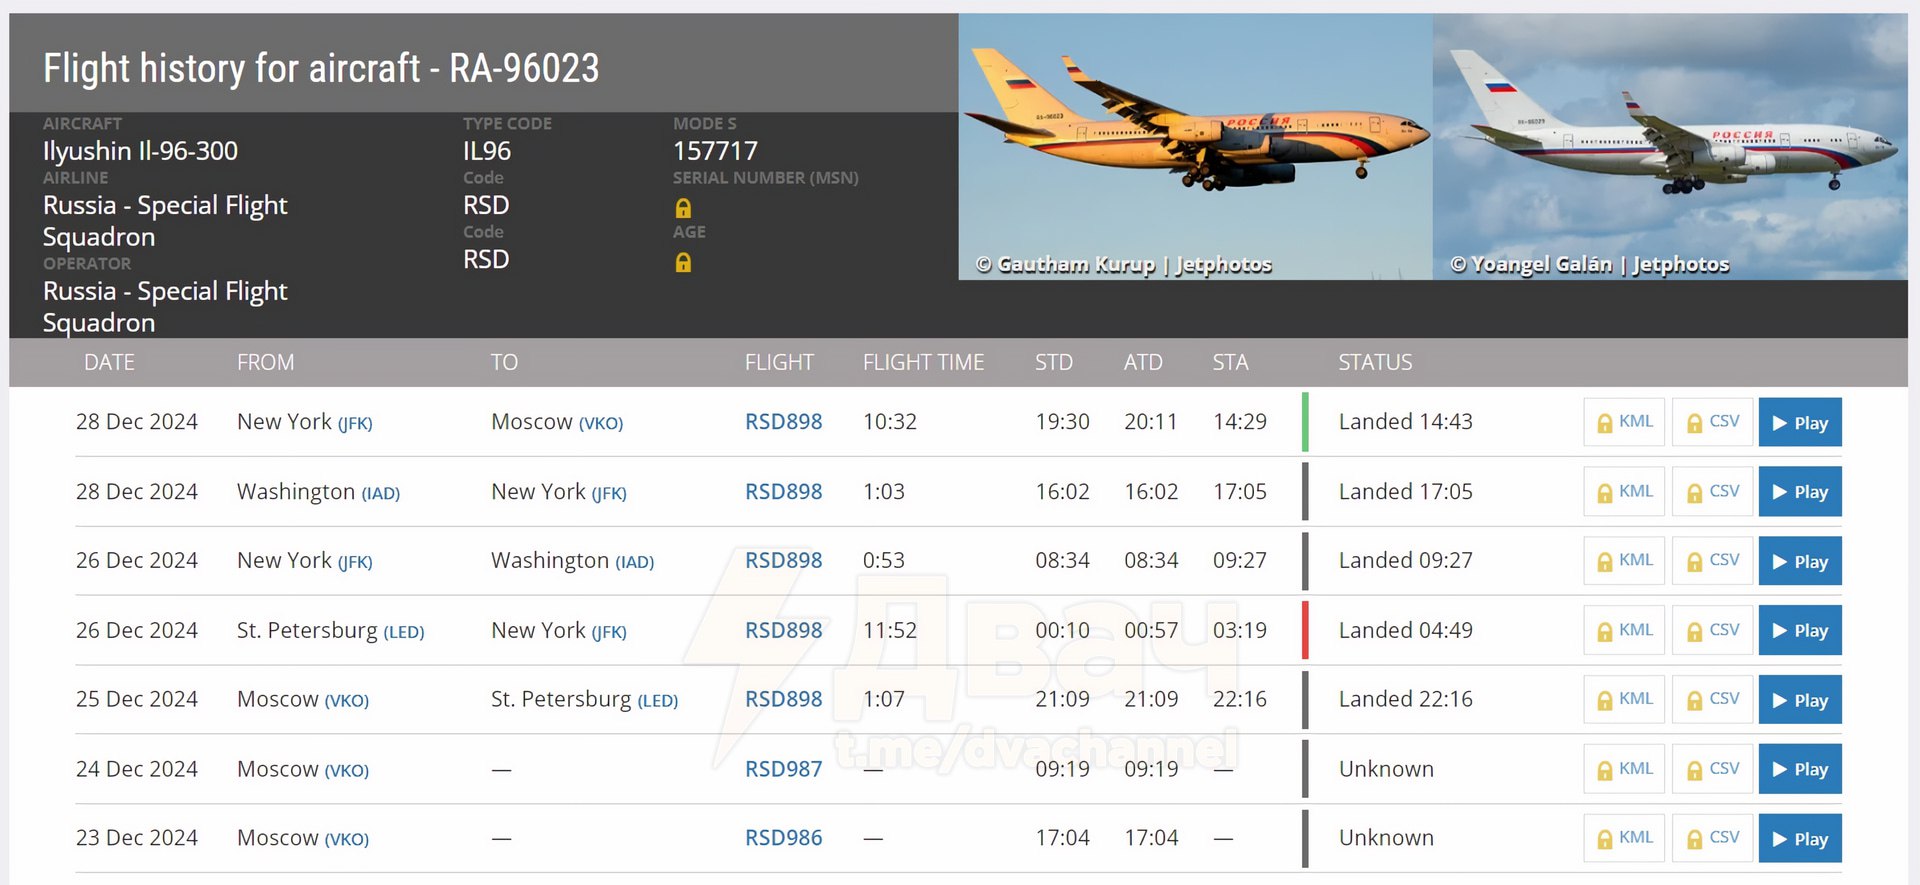Open RSD898 link for 25 Dec flight
This screenshot has height=885, width=1920.
coord(783,699)
